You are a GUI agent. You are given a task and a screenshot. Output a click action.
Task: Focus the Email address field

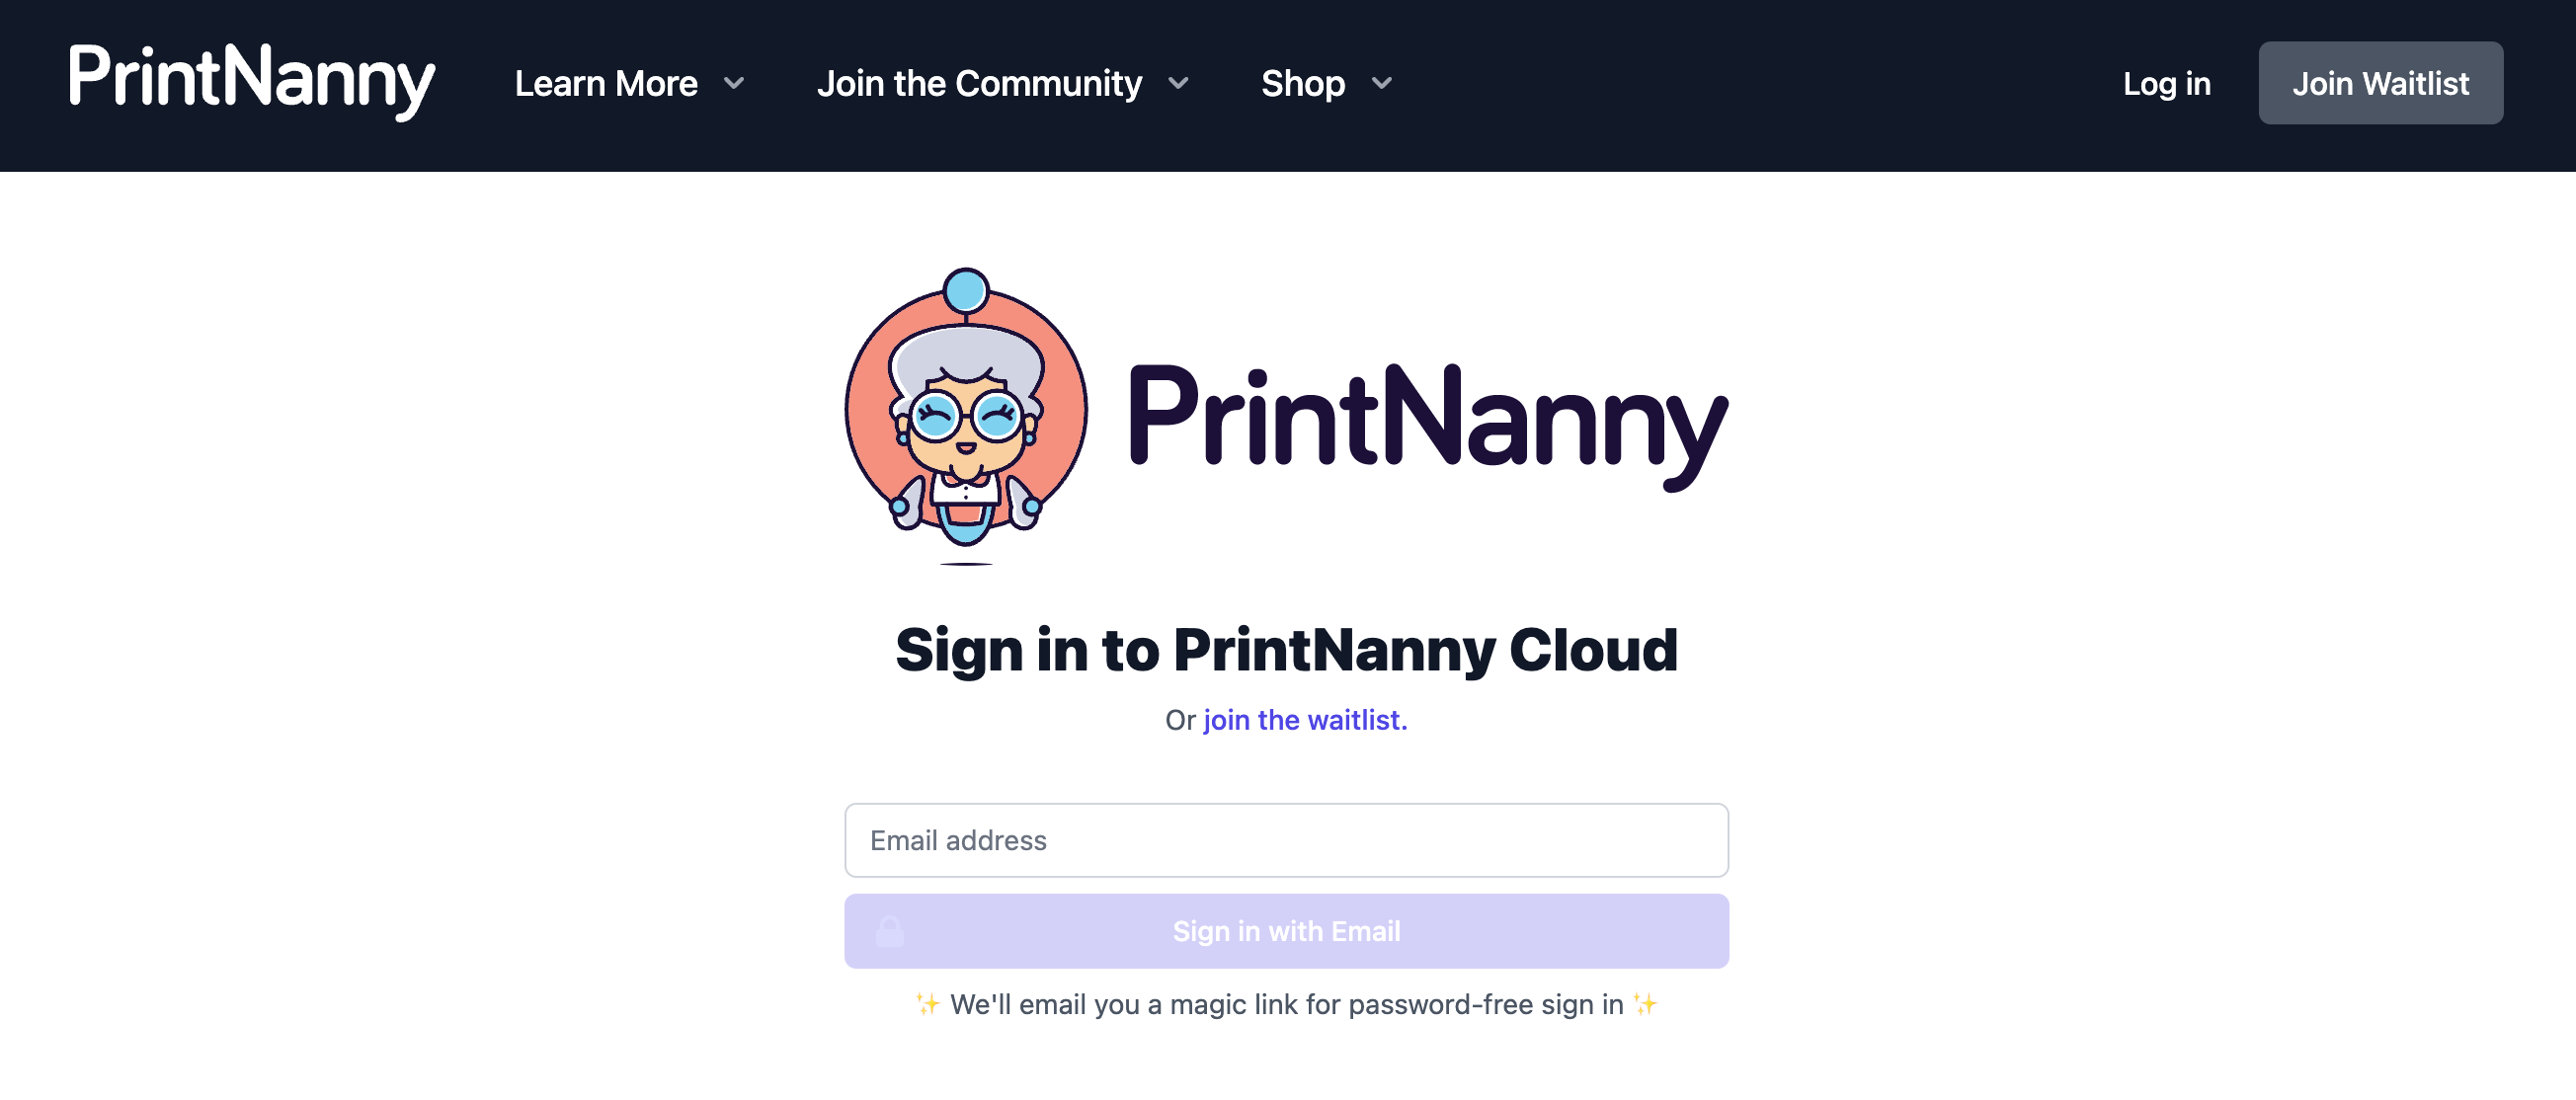coord(1286,840)
